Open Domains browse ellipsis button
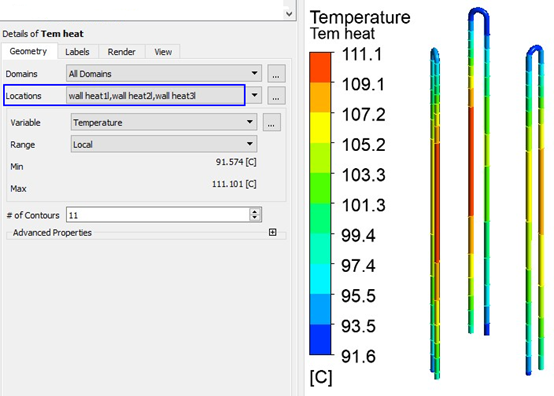The image size is (554, 396). pos(276,73)
